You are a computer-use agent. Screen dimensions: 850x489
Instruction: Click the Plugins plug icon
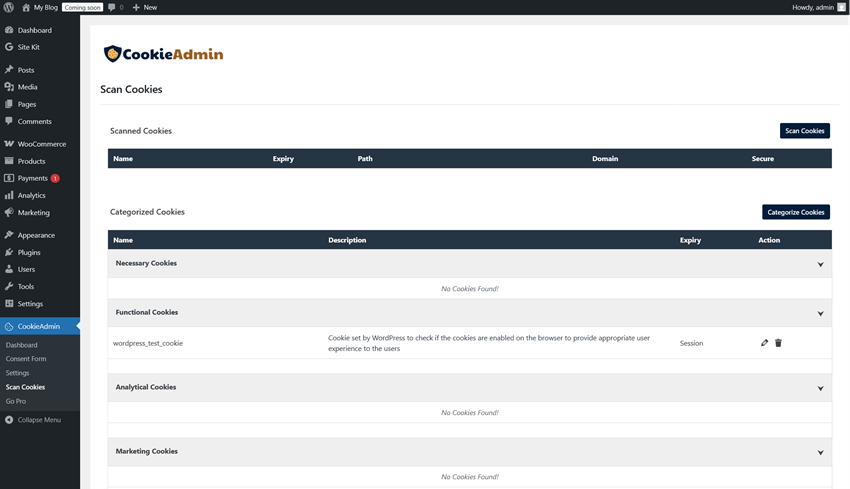(x=9, y=252)
